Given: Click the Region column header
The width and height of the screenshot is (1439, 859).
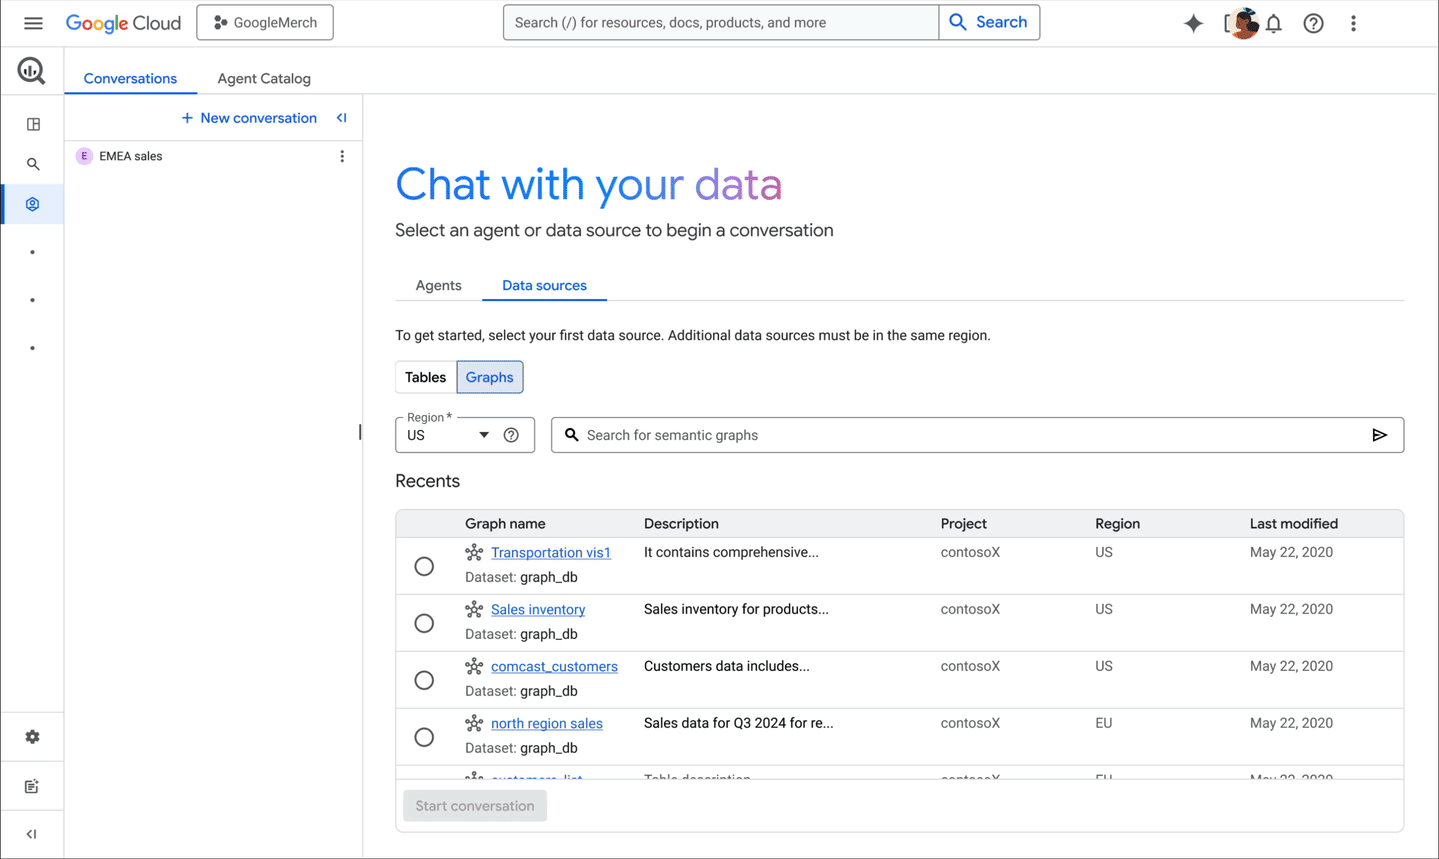Looking at the screenshot, I should click(1117, 524).
